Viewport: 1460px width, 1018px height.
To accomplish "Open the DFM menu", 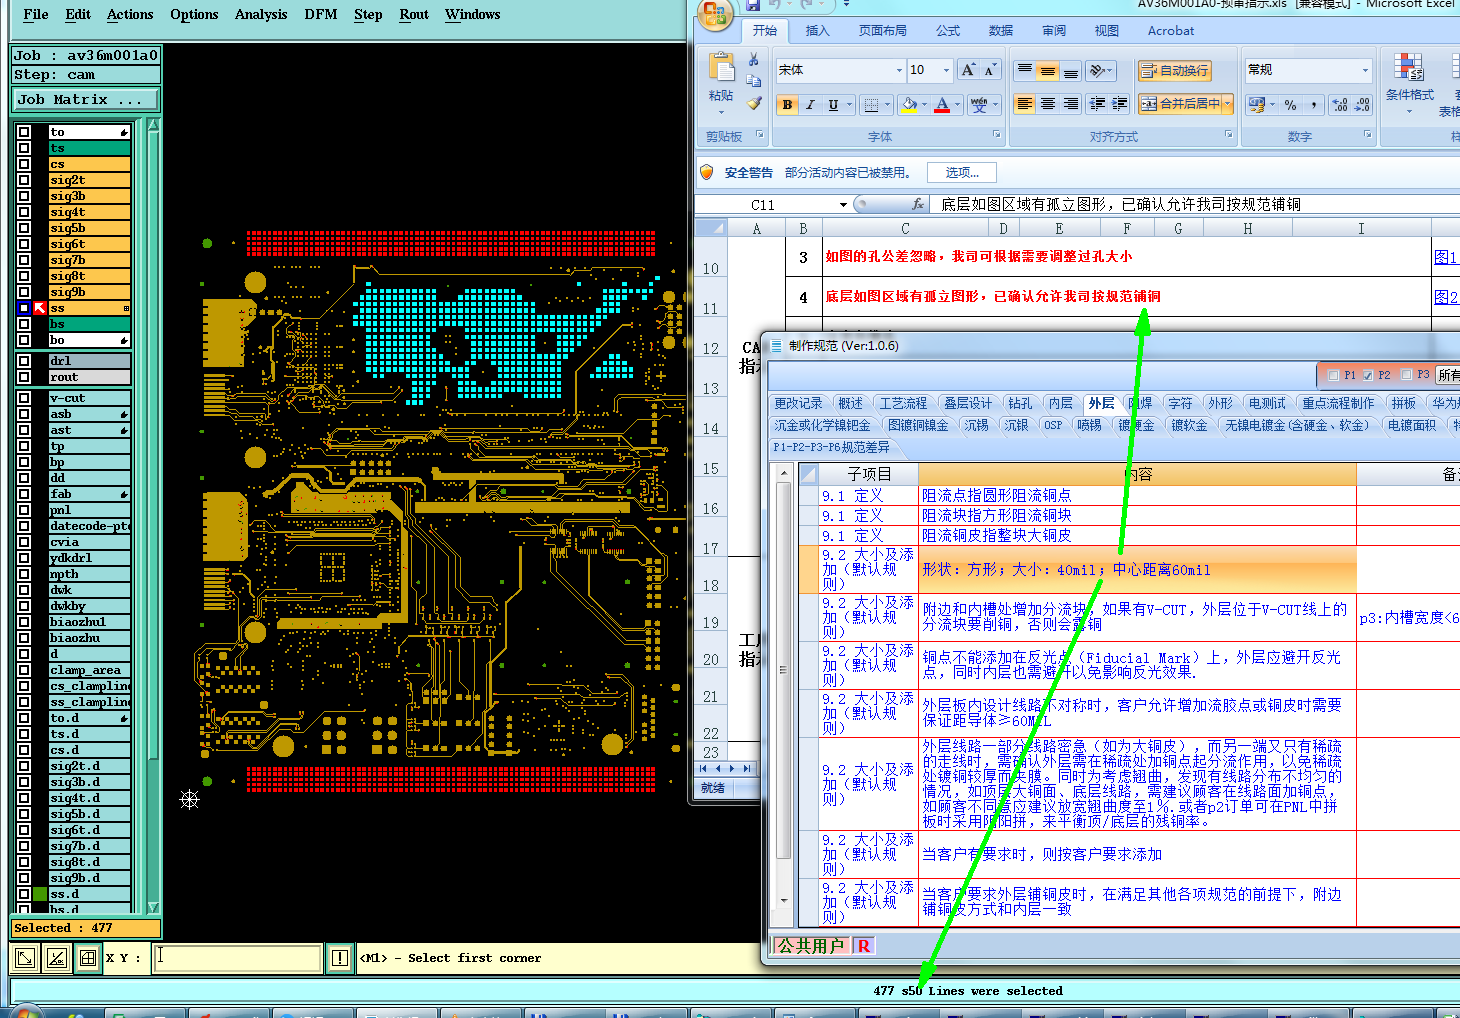I will pos(320,14).
